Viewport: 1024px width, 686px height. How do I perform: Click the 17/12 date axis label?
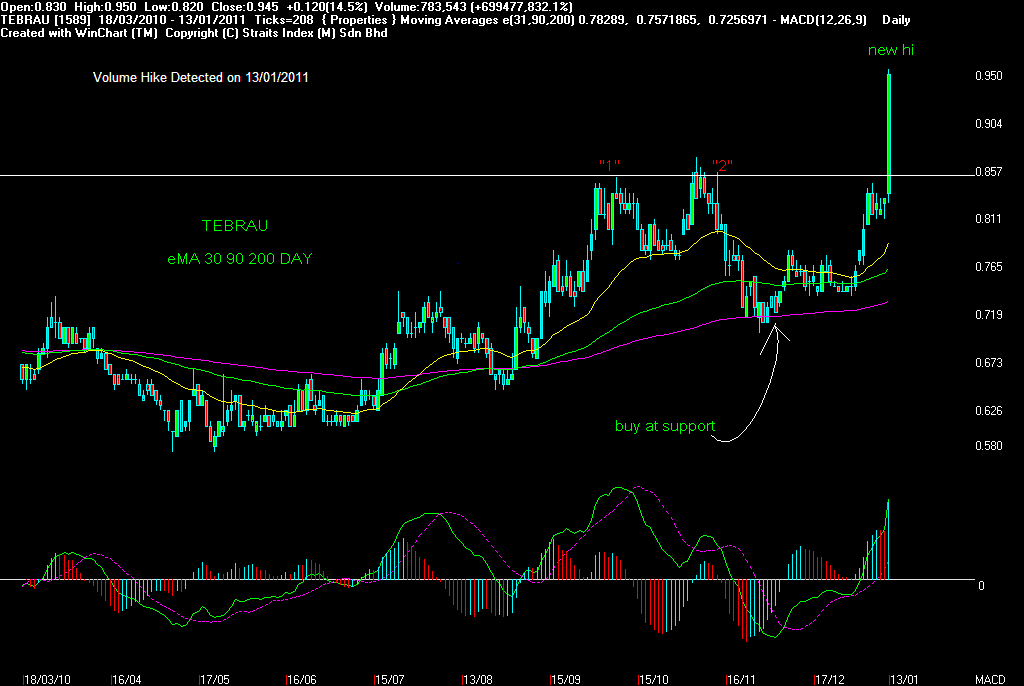829,680
